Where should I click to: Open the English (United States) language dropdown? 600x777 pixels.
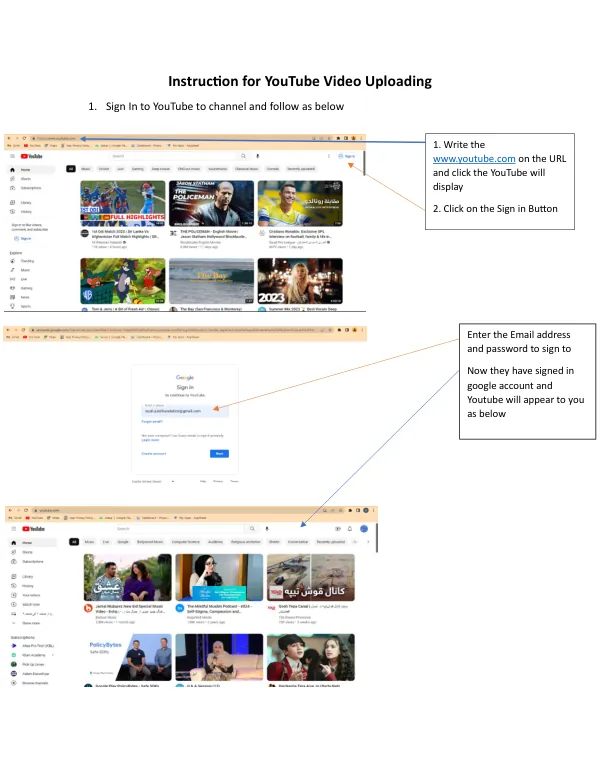point(153,481)
